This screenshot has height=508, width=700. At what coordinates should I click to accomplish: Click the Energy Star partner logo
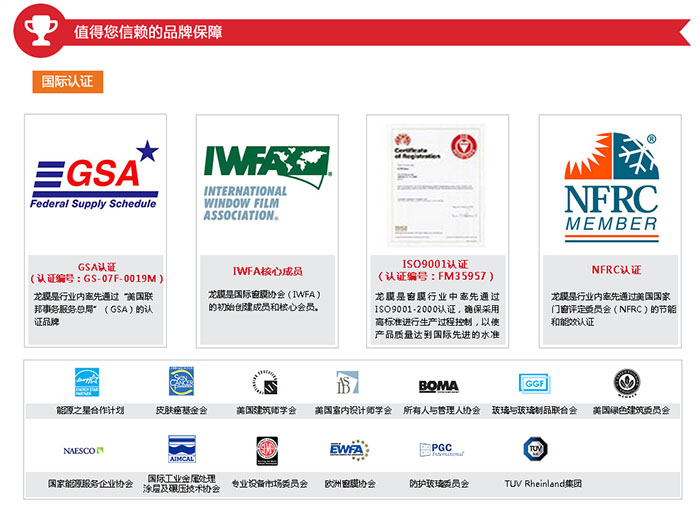tap(87, 382)
